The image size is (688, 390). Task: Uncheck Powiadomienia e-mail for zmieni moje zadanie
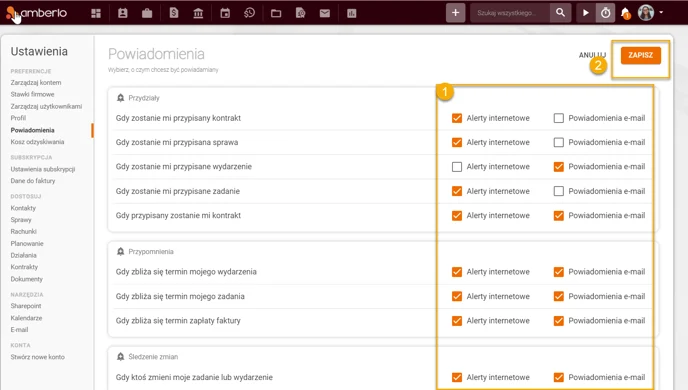(x=559, y=377)
